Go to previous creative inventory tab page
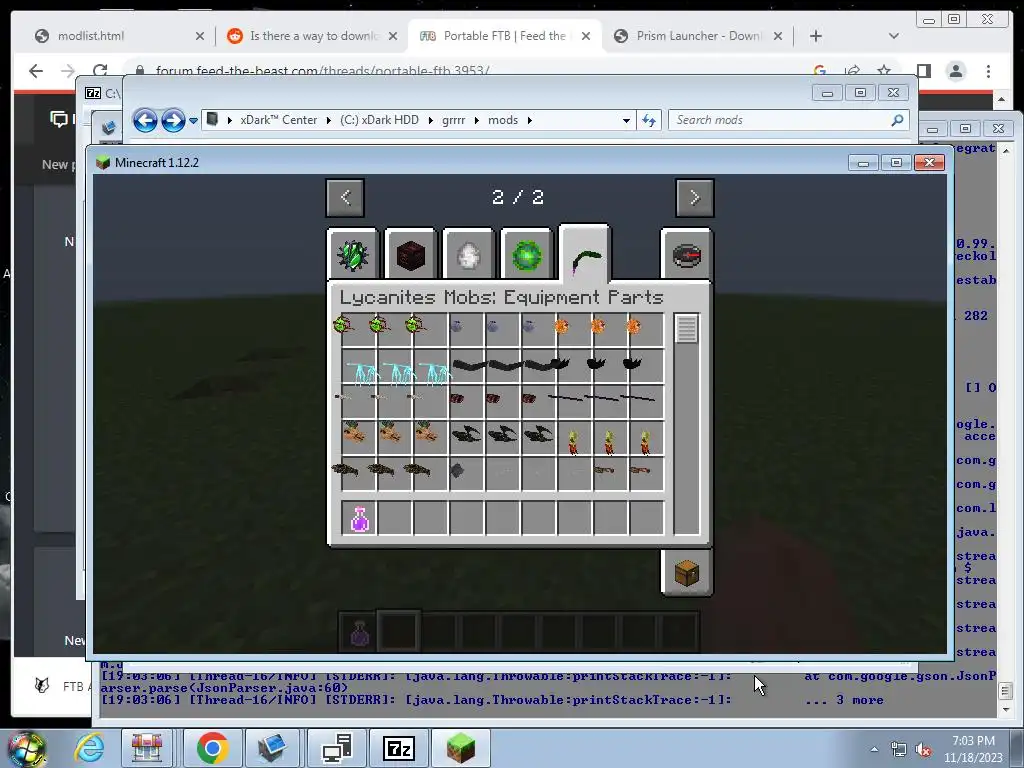 (x=345, y=197)
